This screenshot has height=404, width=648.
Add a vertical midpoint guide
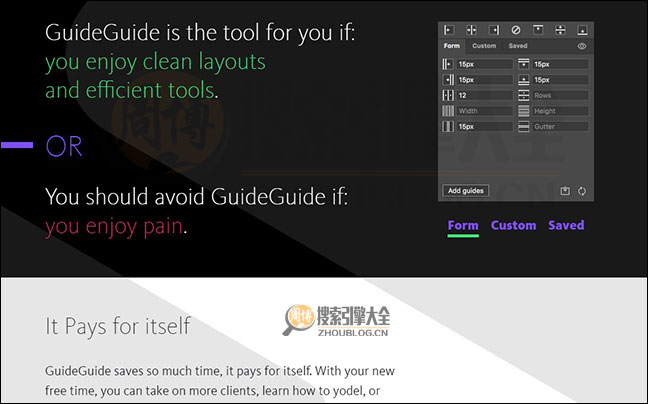471,30
